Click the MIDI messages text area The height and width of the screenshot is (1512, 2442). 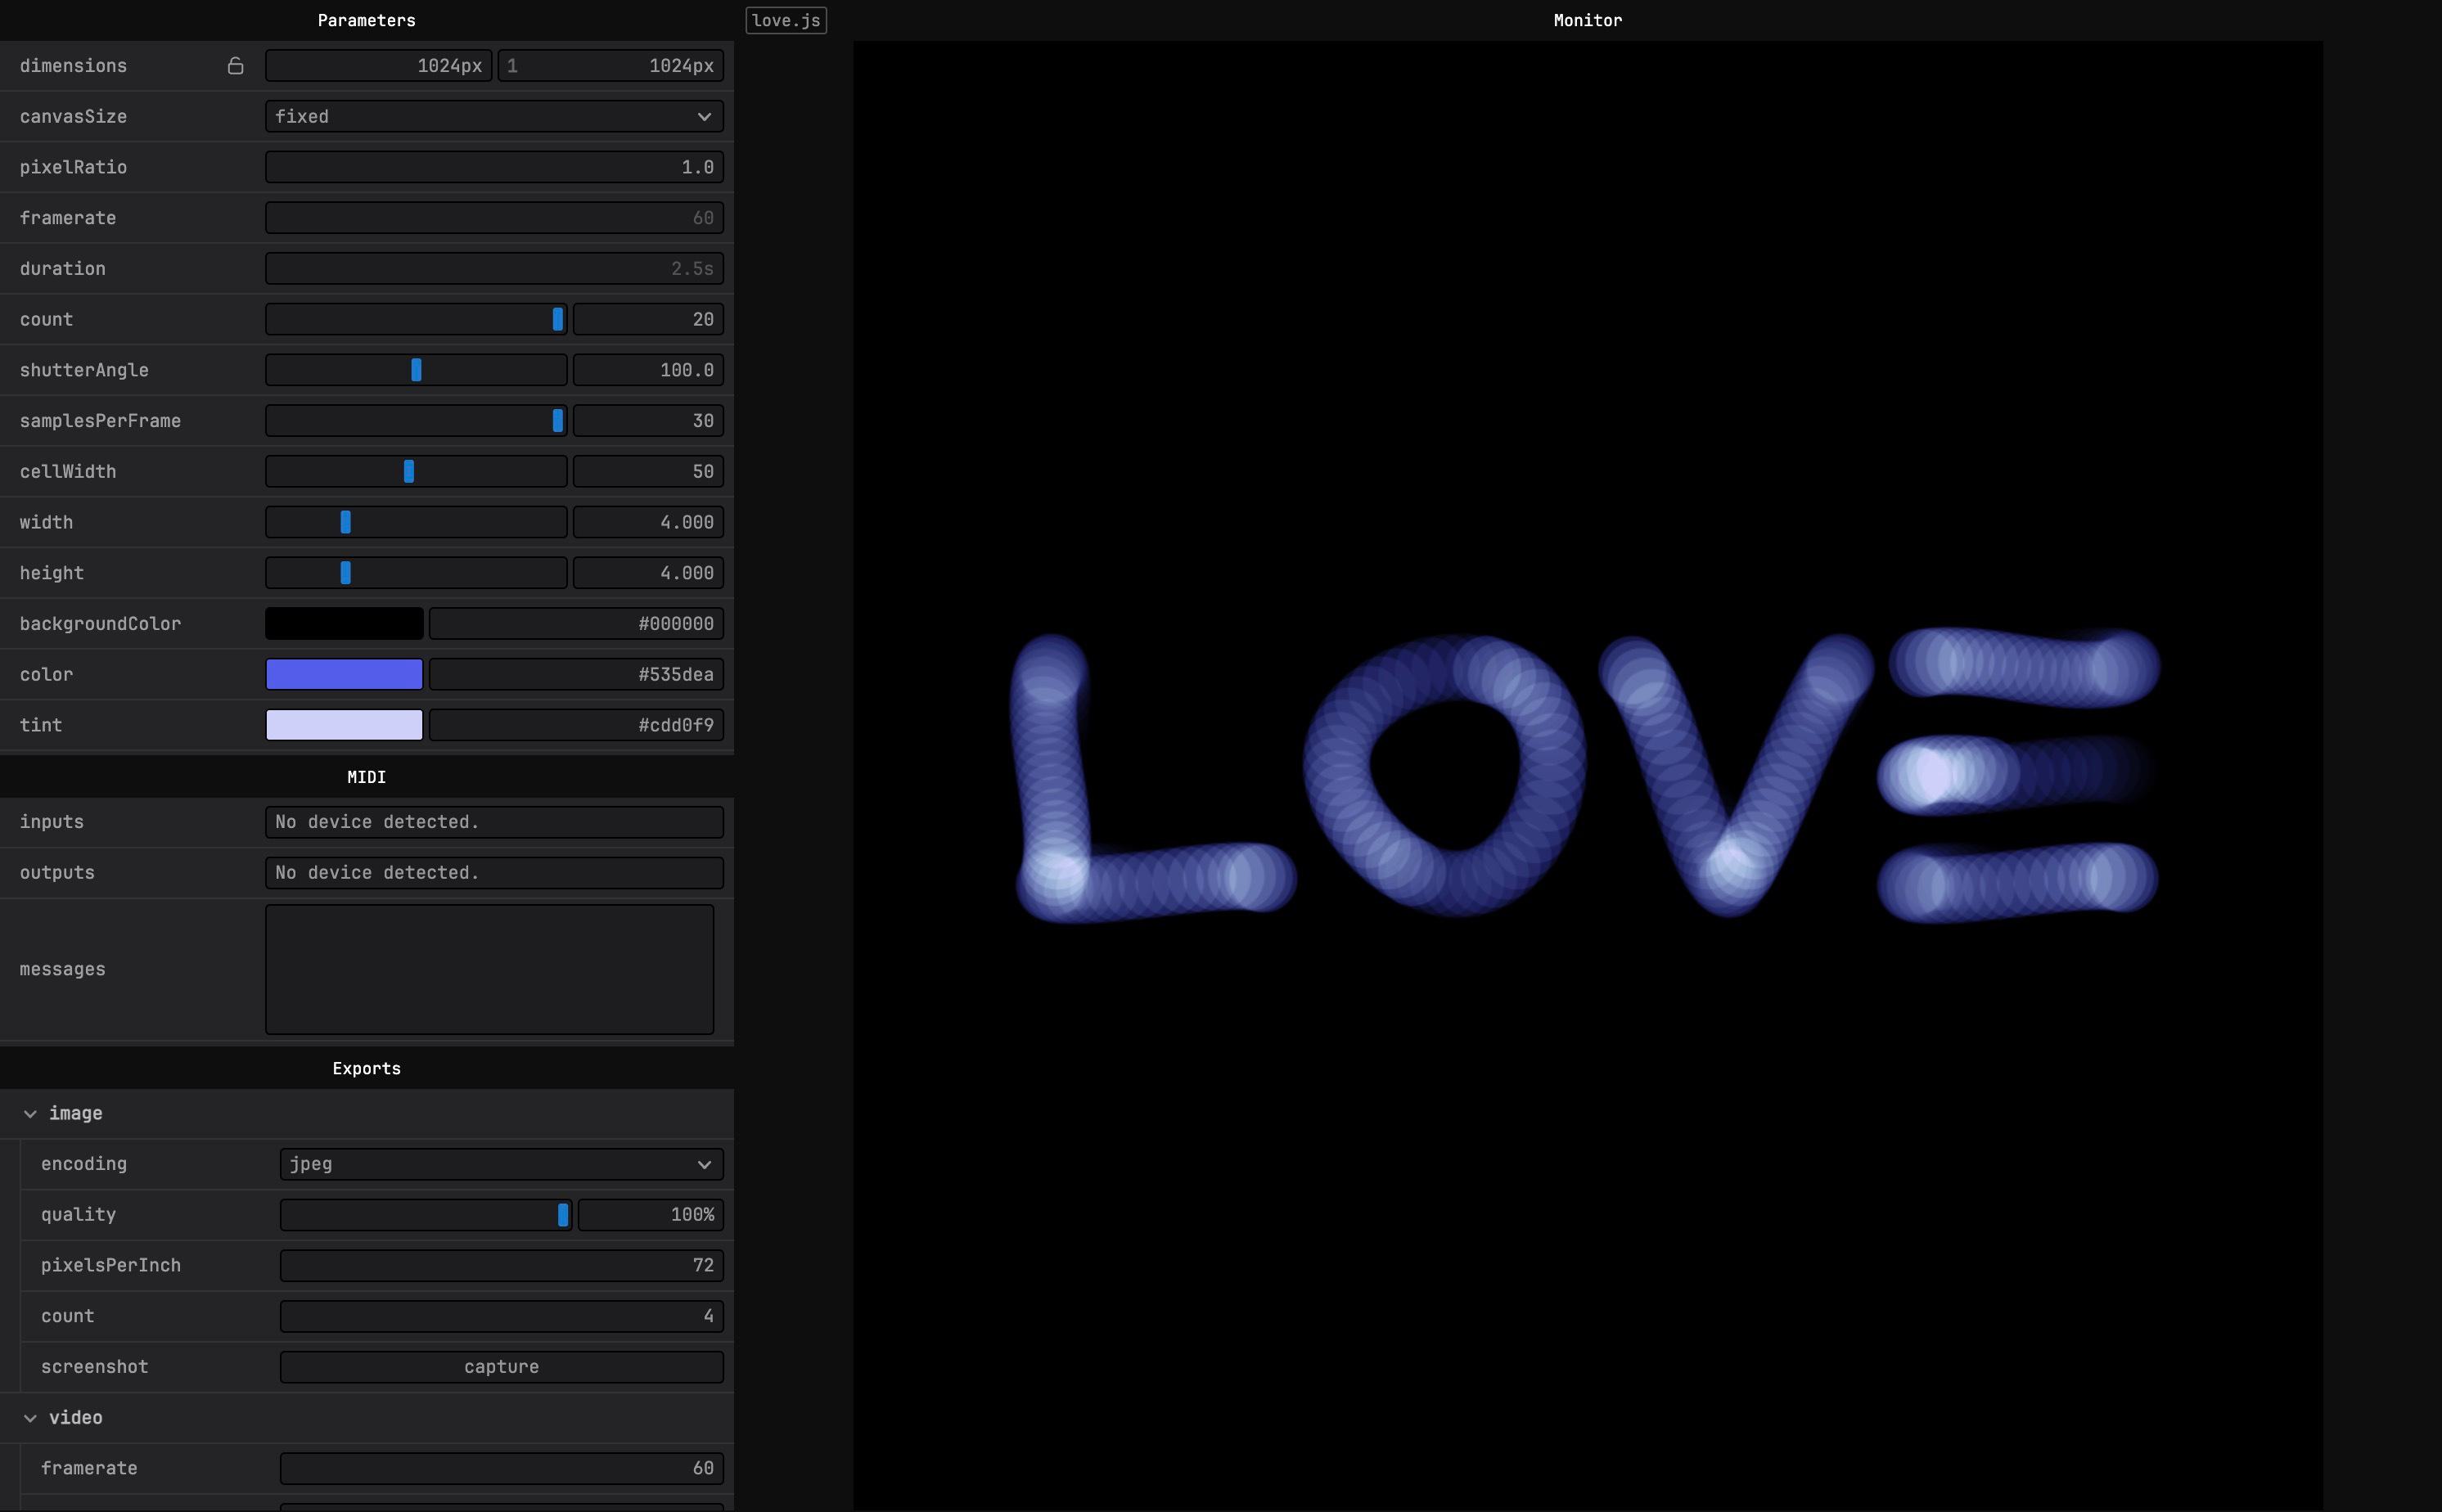click(x=489, y=969)
